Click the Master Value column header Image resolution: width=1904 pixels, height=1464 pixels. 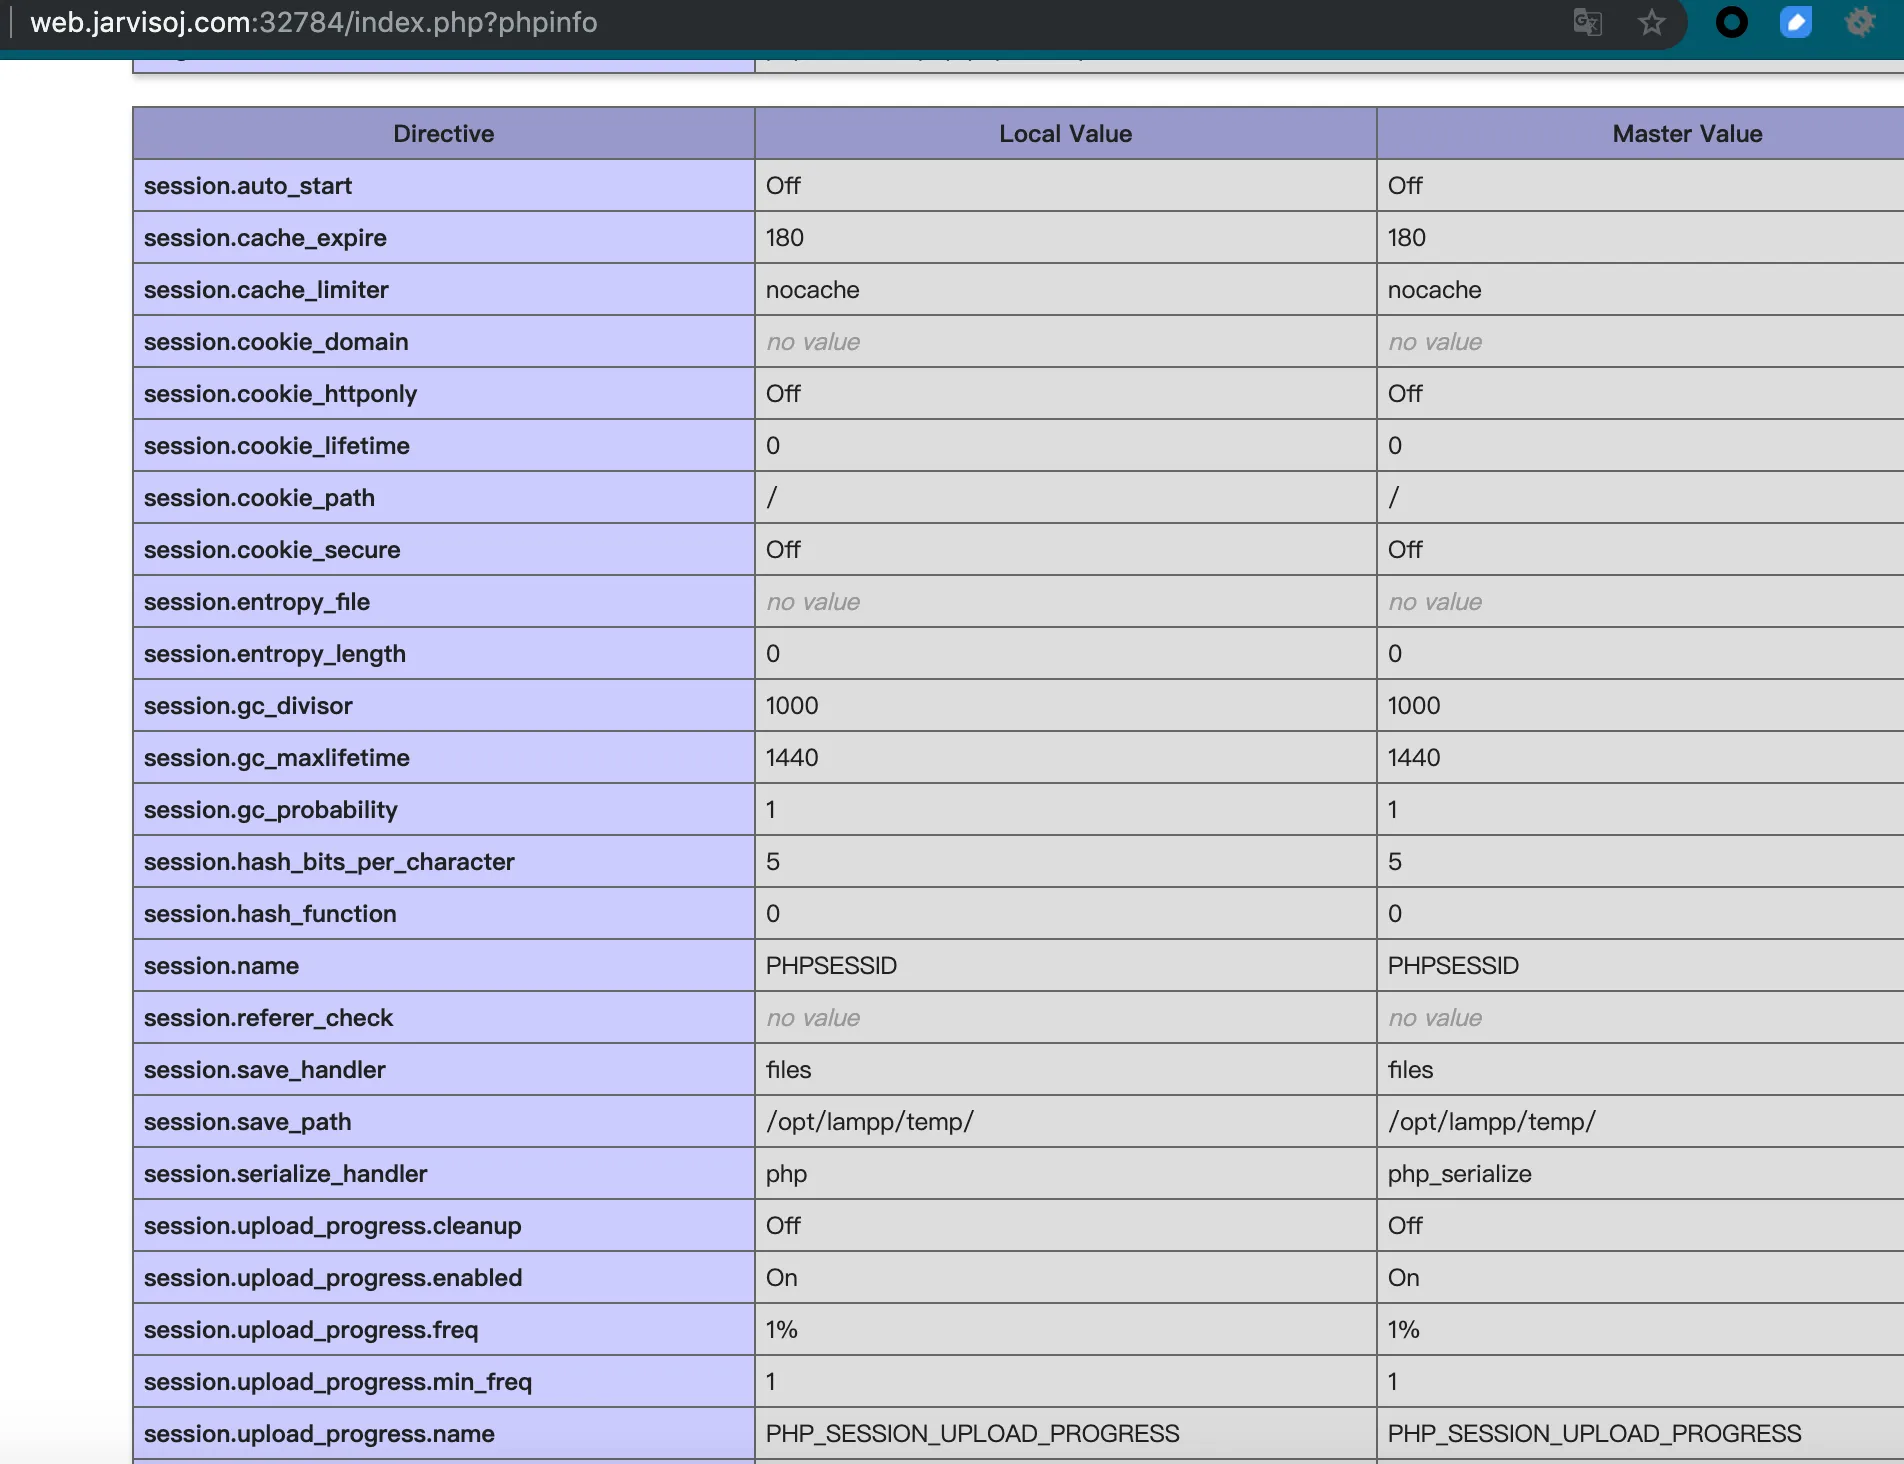[1687, 134]
